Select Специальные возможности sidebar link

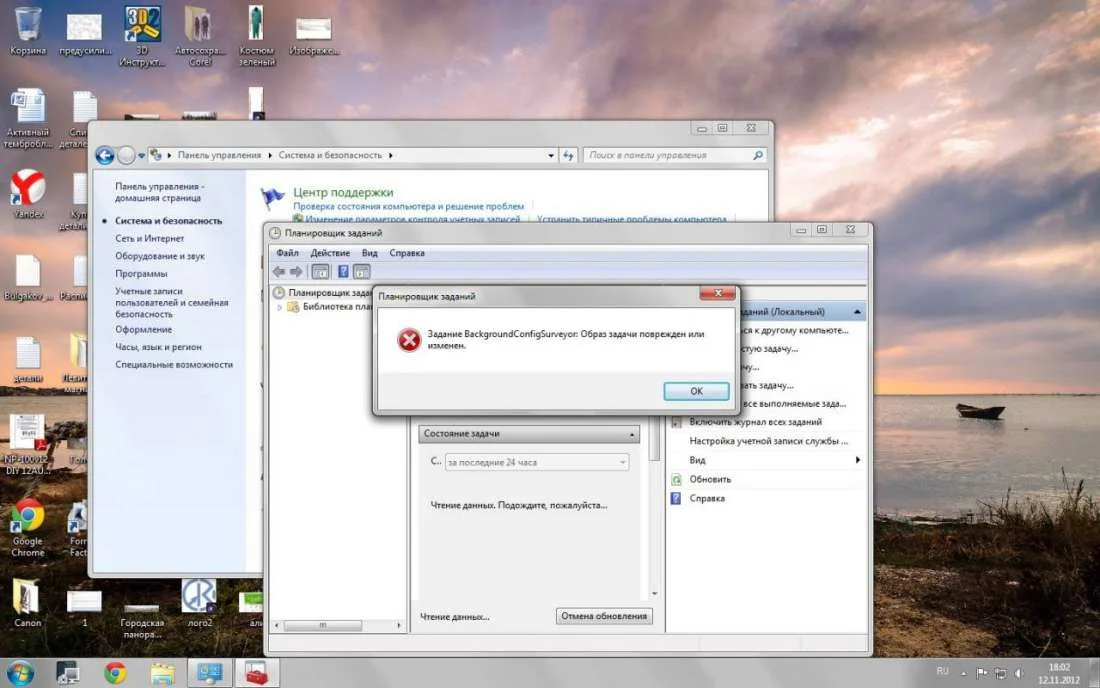click(173, 365)
